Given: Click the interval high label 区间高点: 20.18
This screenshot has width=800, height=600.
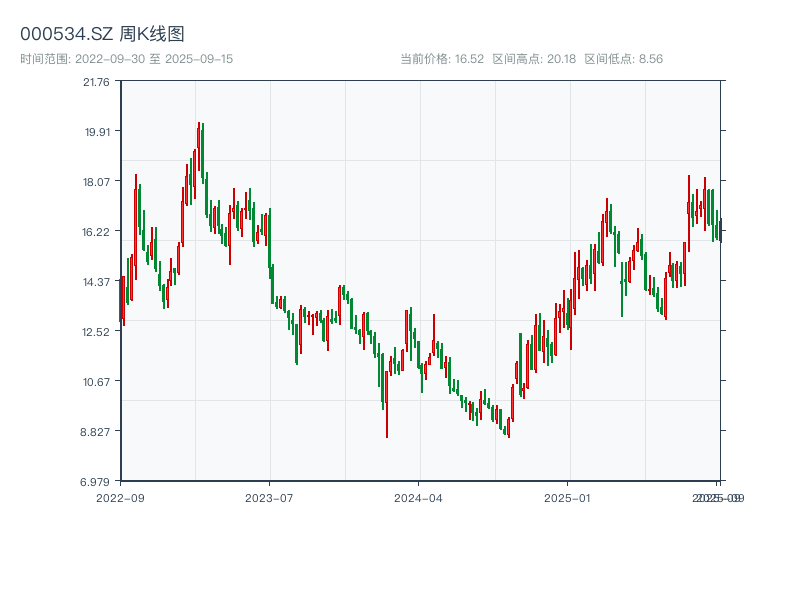Looking at the screenshot, I should coord(534,59).
